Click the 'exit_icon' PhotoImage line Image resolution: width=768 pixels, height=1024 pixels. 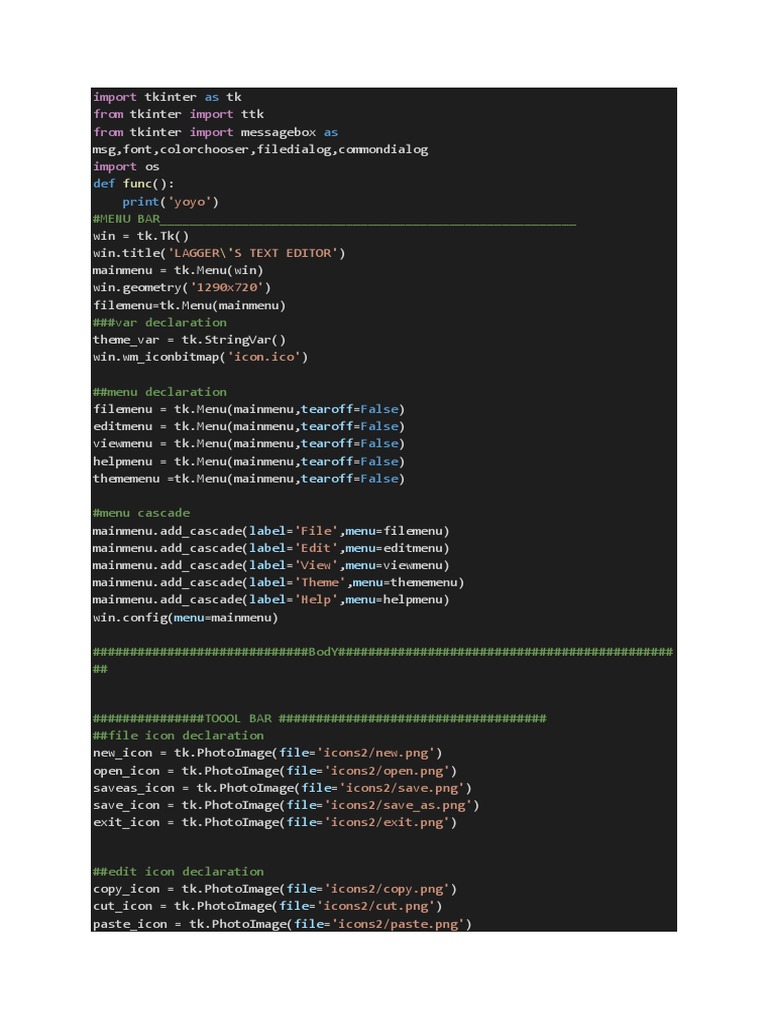pyautogui.click(x=274, y=822)
